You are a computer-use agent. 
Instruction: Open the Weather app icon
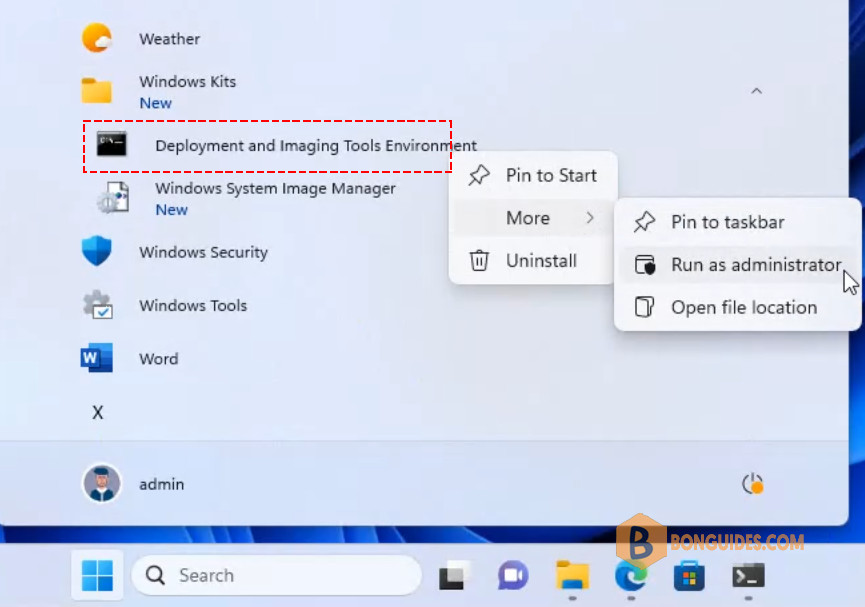coord(97,38)
